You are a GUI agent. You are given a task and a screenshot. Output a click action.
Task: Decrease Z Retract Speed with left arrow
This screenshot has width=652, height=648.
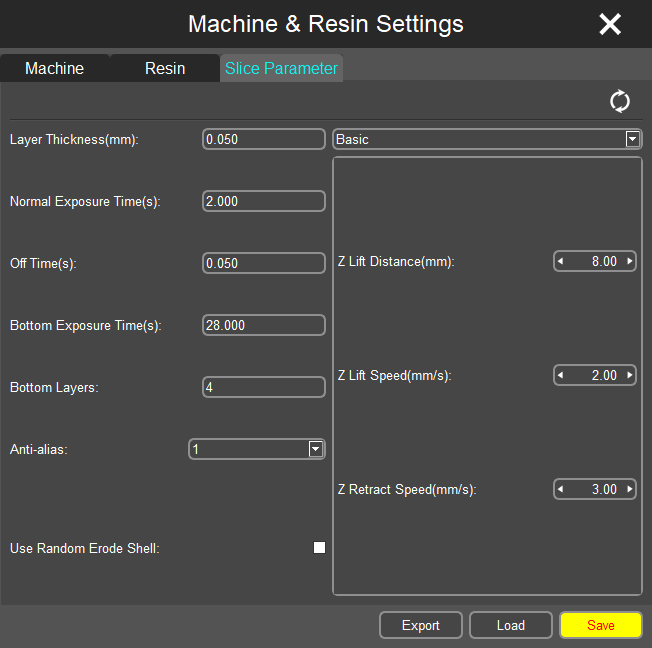561,489
